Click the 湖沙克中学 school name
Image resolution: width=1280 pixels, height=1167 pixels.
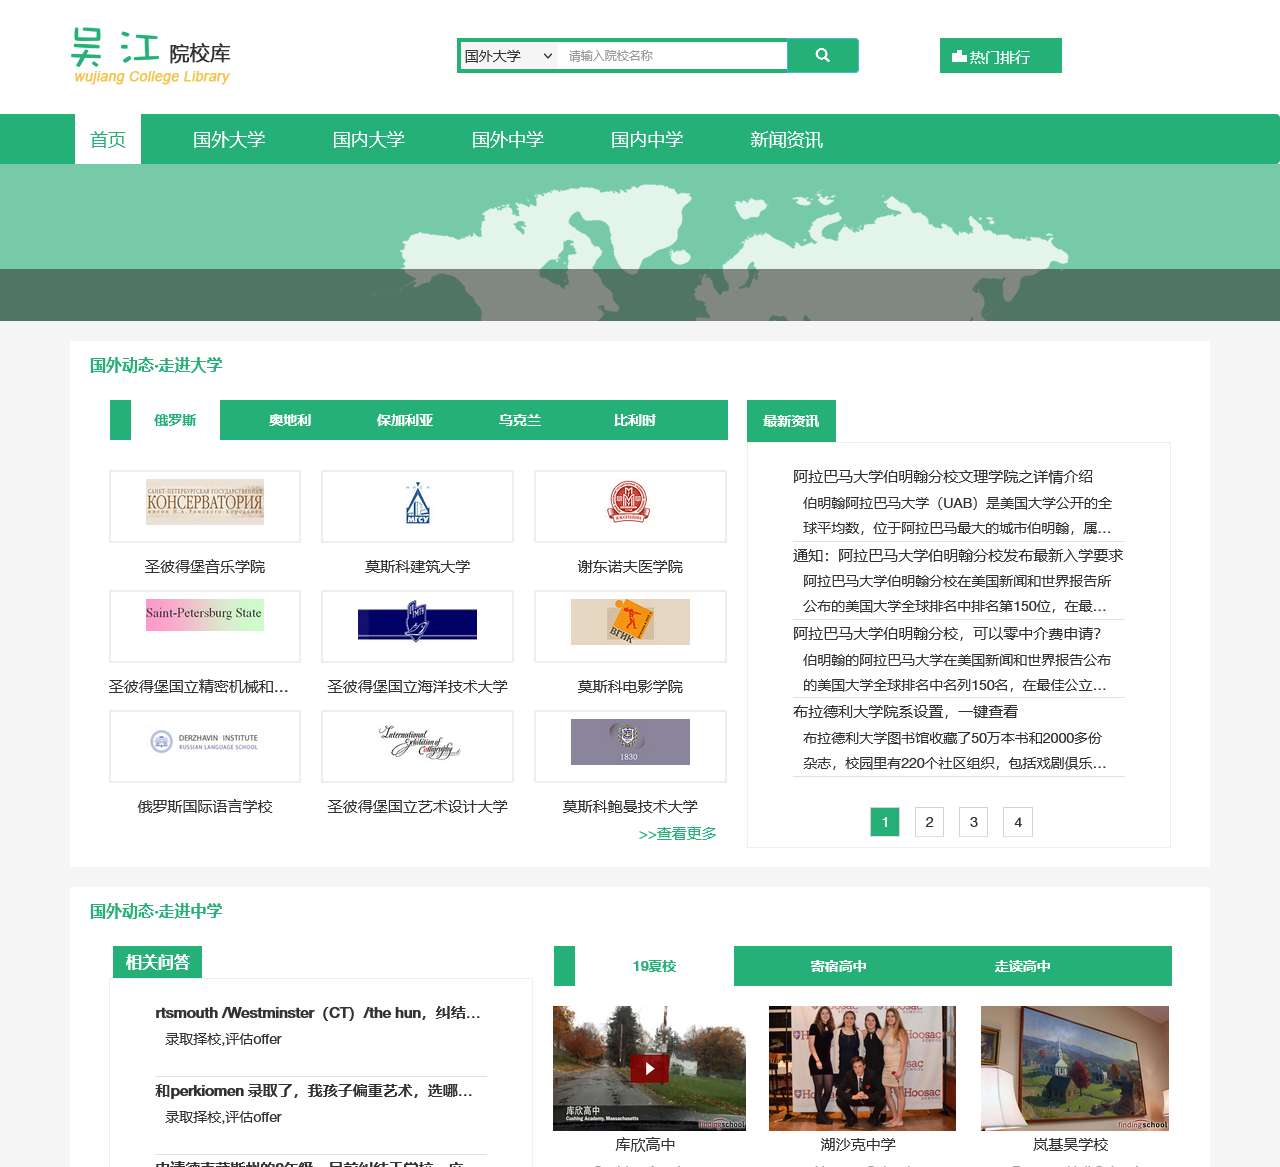(x=858, y=1145)
